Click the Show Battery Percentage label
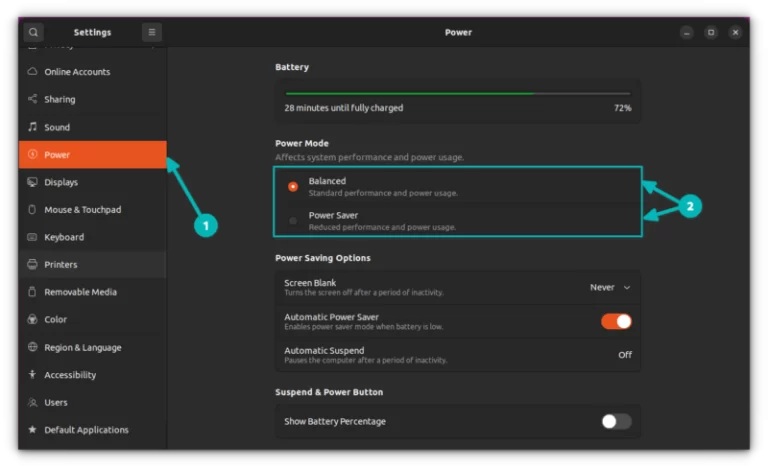The width and height of the screenshot is (768, 469). (335, 421)
